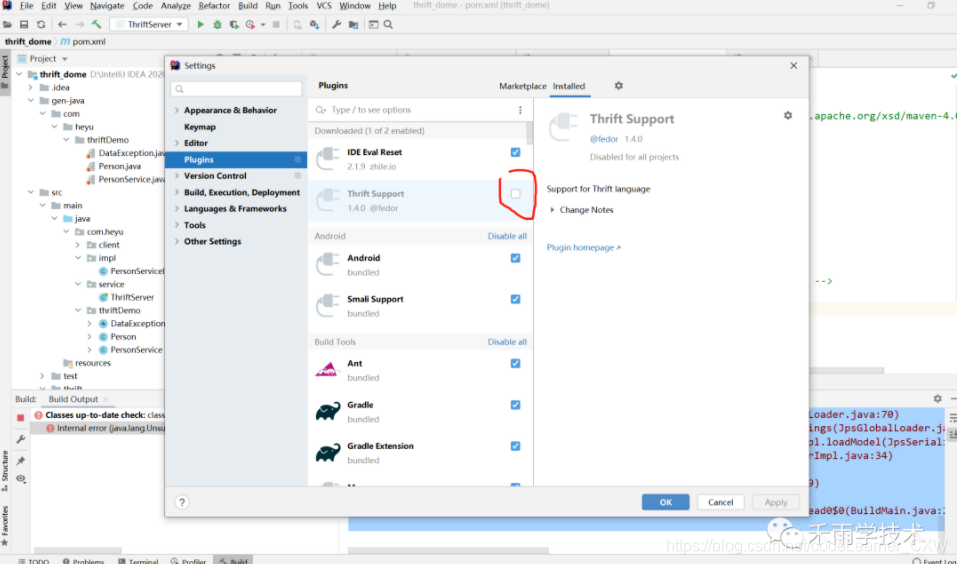Select the Ant plugin icon
This screenshot has width=957, height=564.
(x=328, y=370)
